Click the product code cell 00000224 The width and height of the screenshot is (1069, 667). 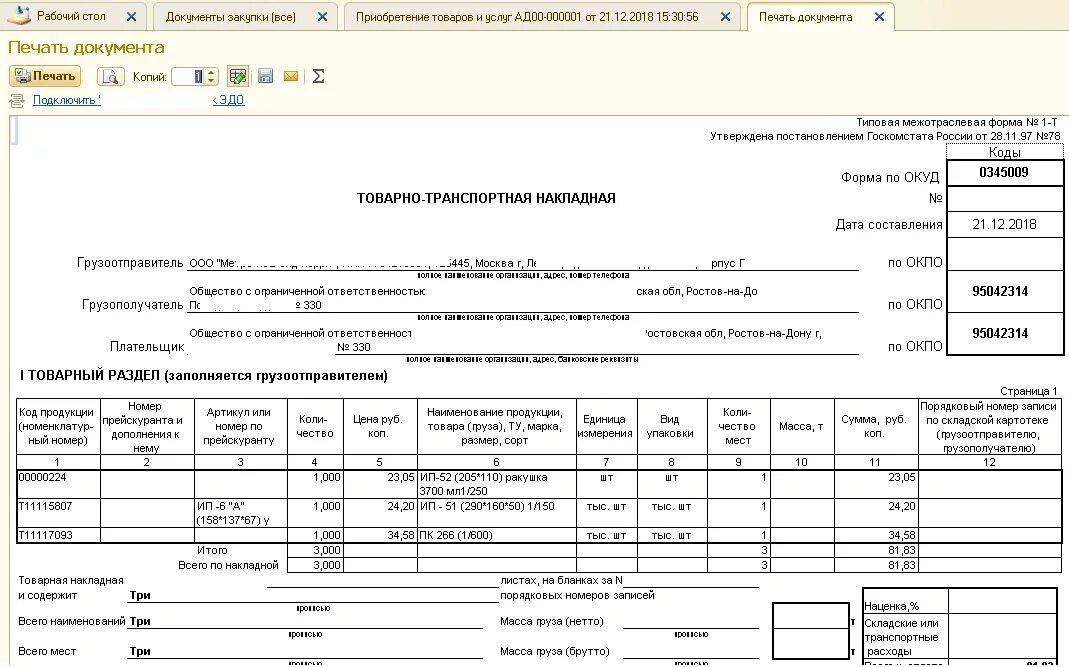click(59, 484)
